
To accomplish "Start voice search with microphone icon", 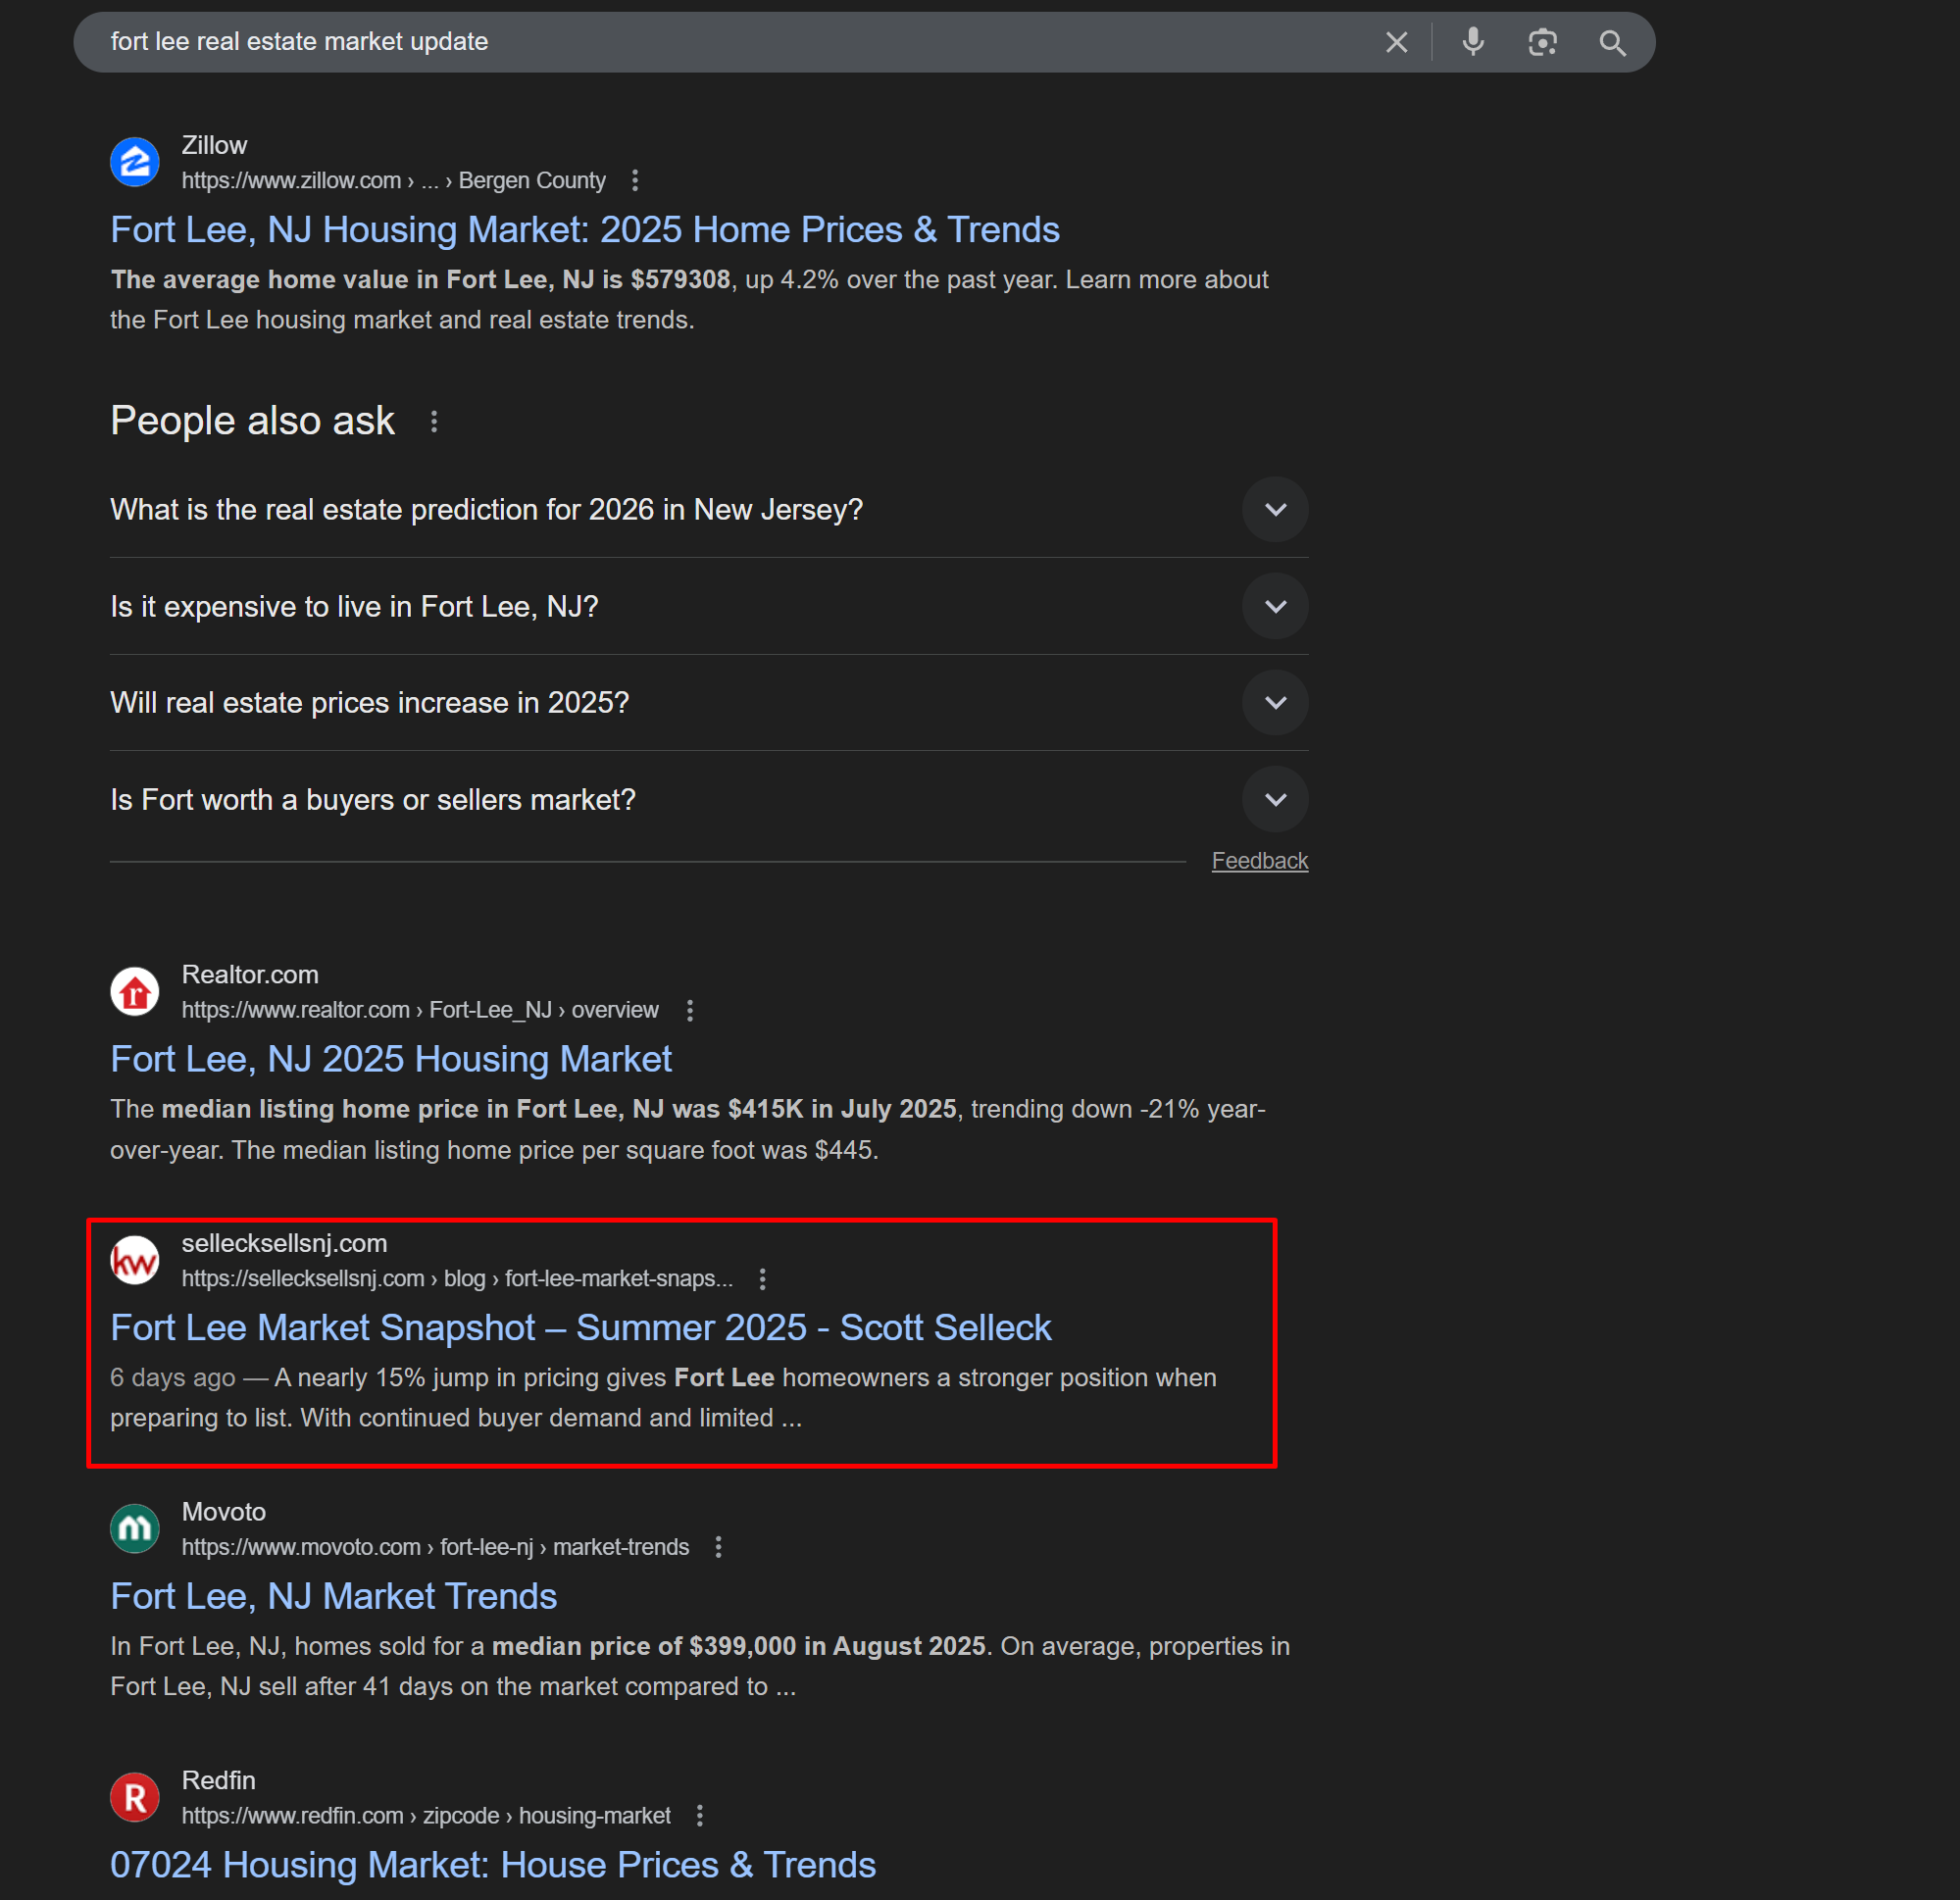I will [x=1472, y=42].
